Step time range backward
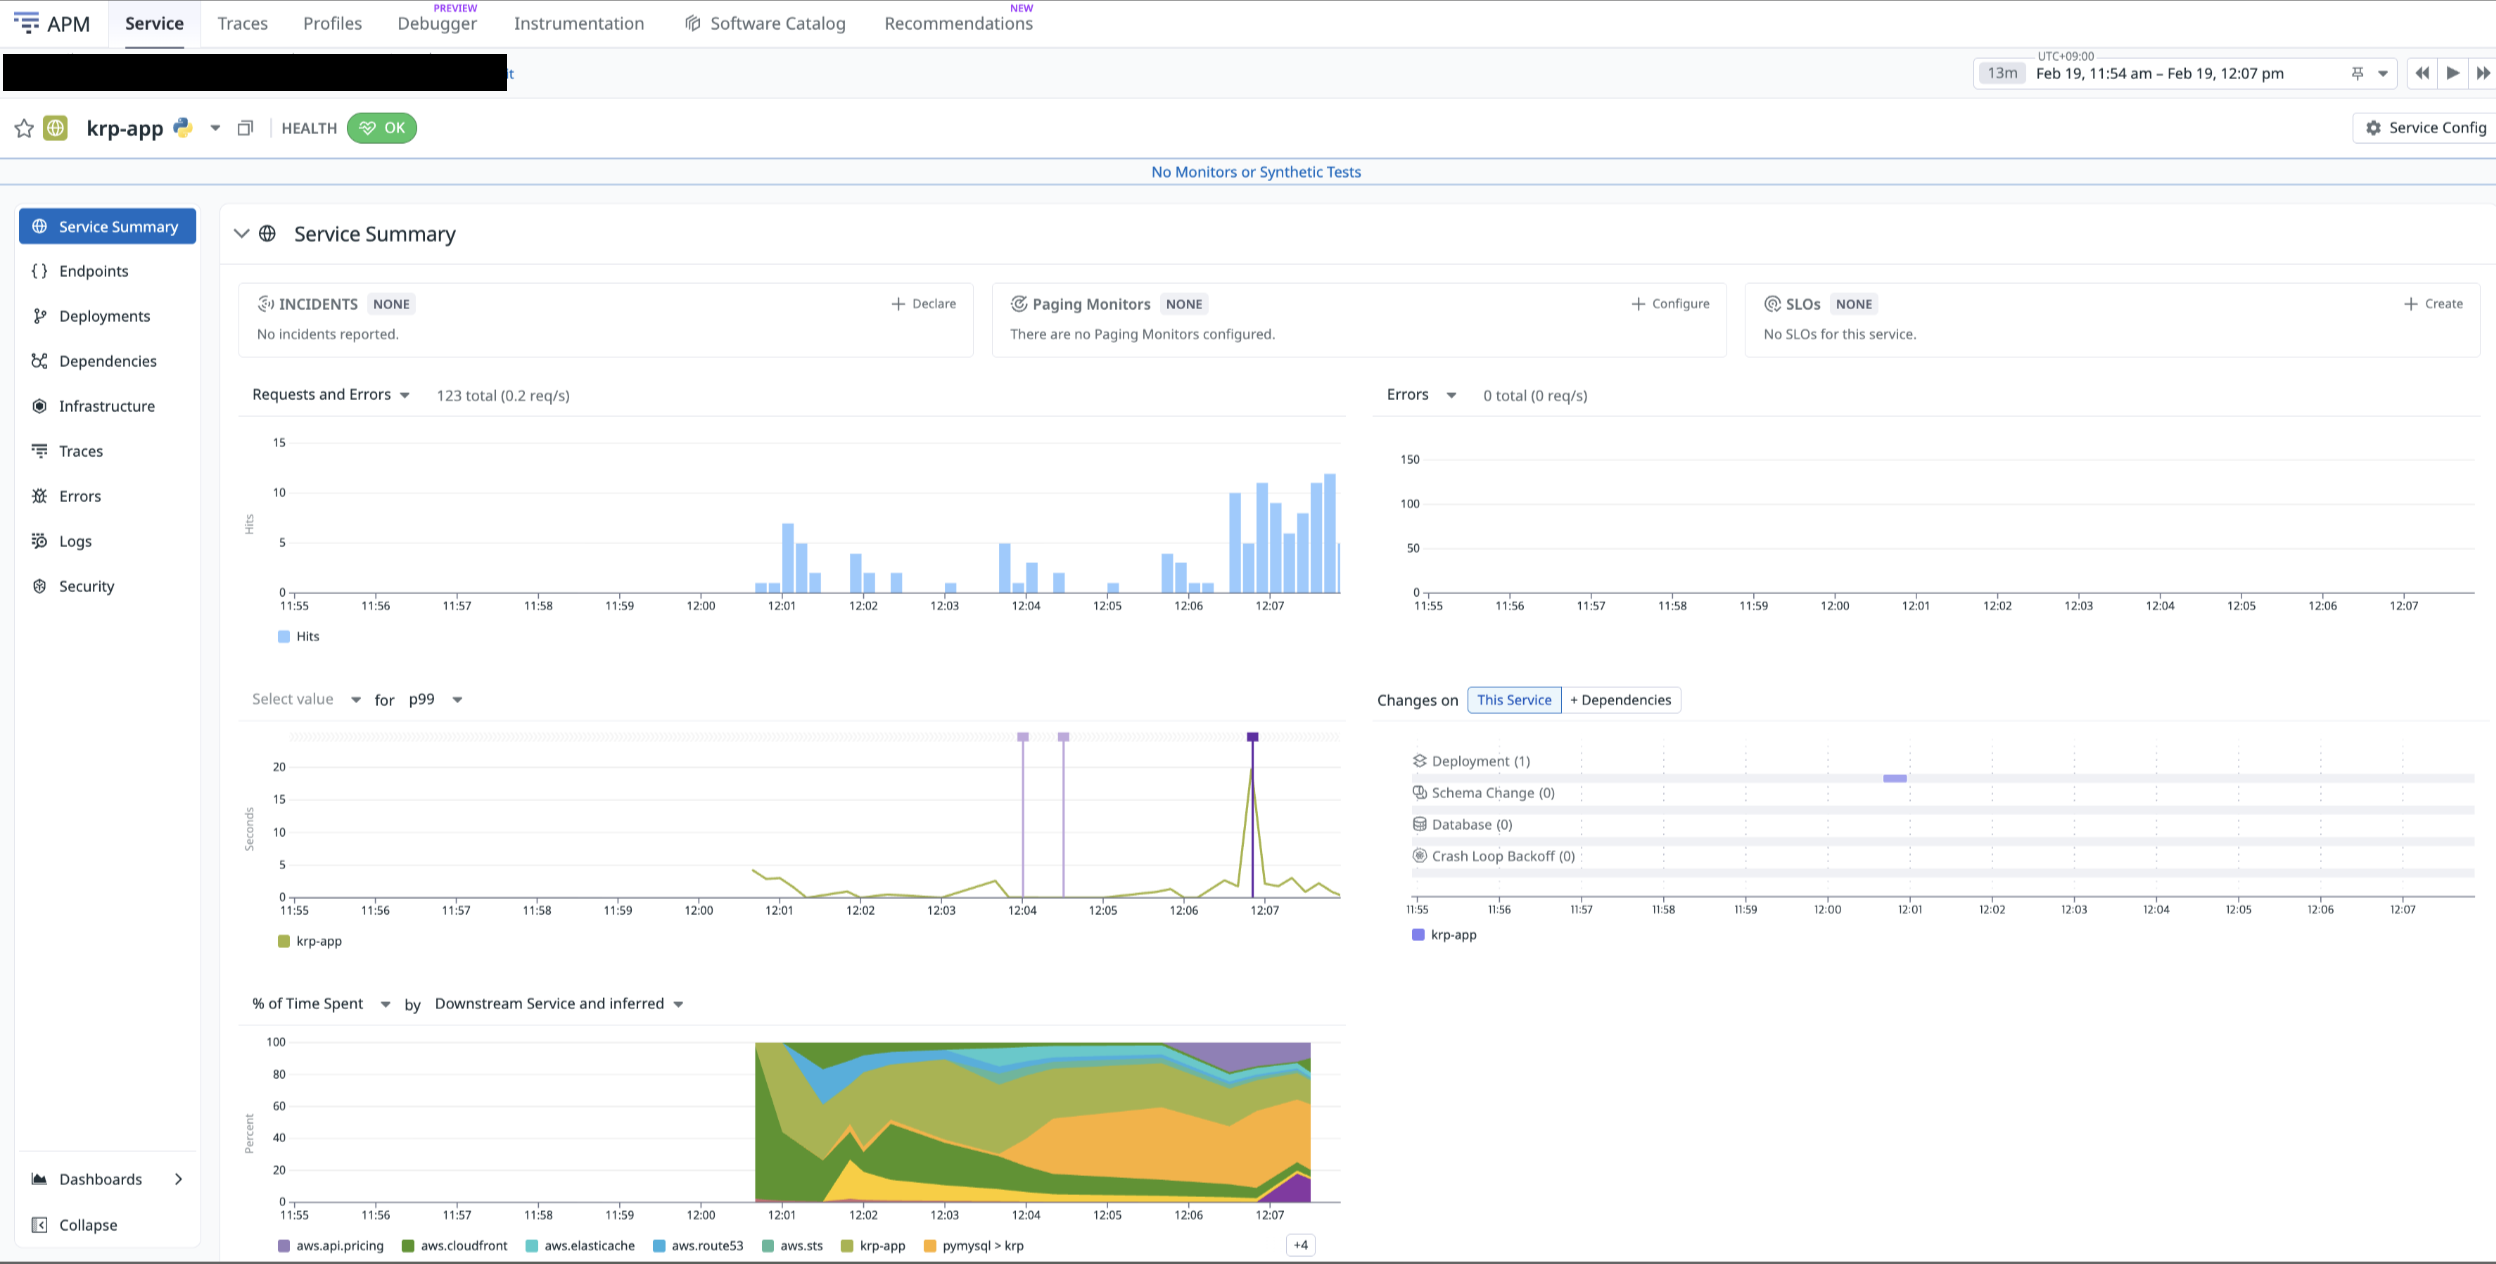The image size is (2496, 1264). [2421, 73]
